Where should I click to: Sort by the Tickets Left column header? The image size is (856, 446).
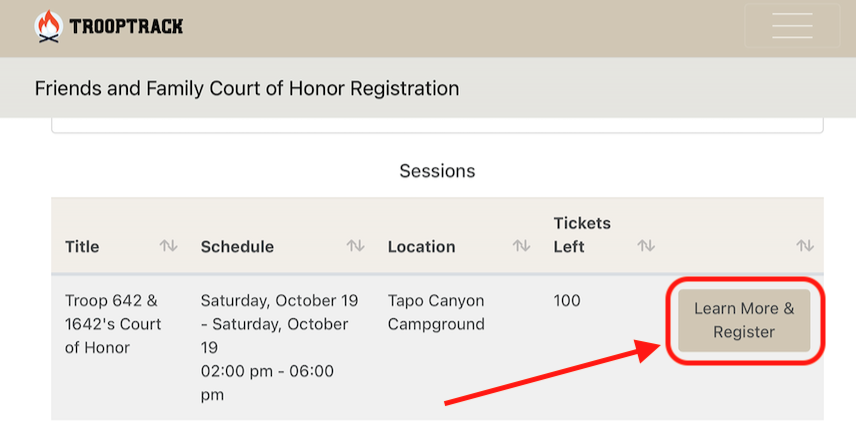[582, 235]
